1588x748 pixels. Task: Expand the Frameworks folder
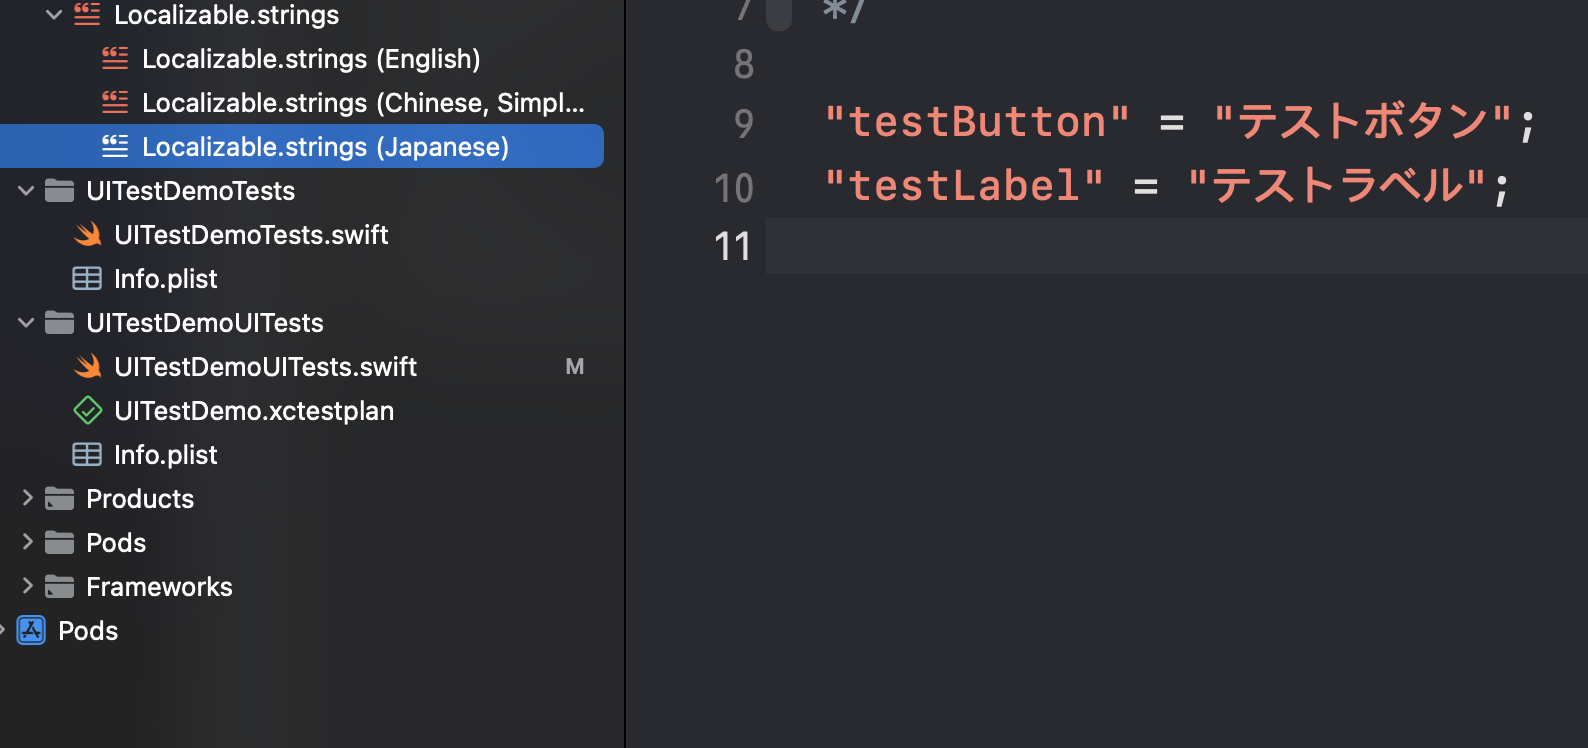[28, 586]
